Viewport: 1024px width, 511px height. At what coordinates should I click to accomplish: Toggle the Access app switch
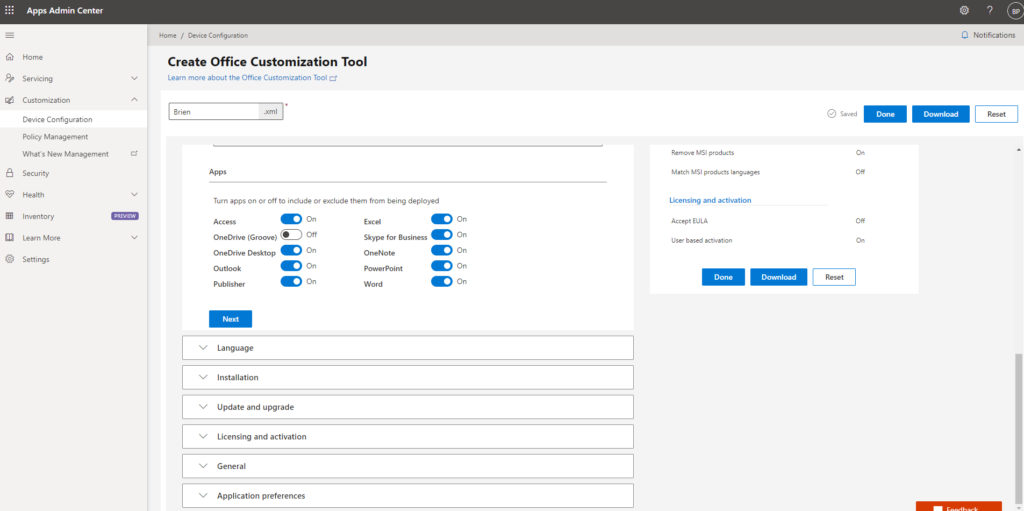tap(291, 220)
